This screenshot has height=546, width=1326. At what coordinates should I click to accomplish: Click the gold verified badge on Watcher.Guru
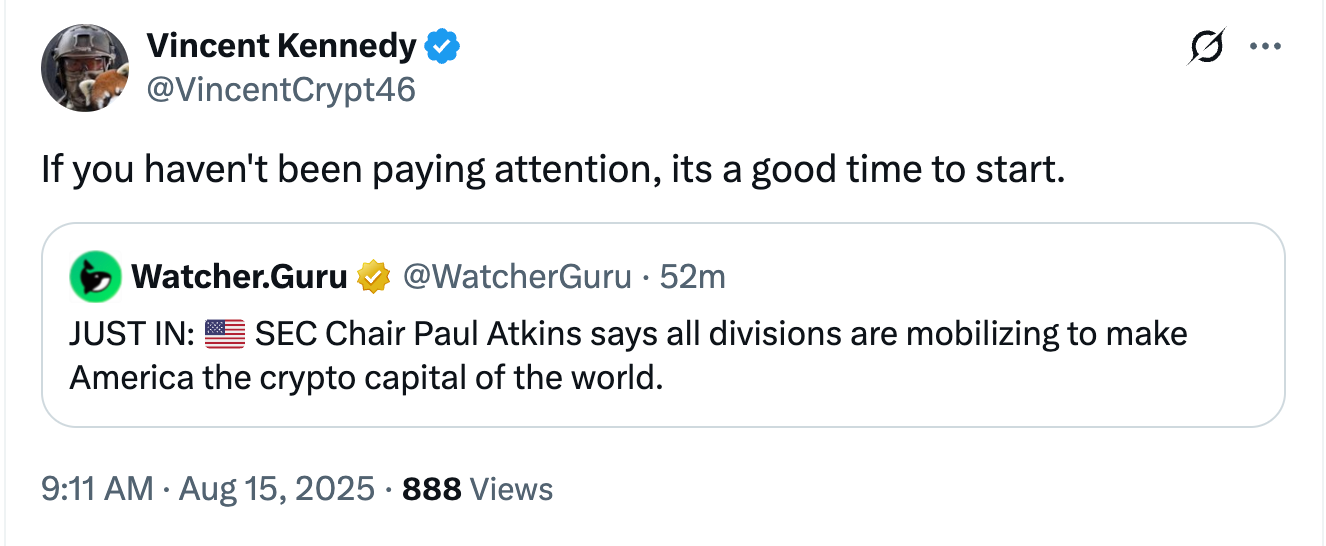click(x=374, y=277)
